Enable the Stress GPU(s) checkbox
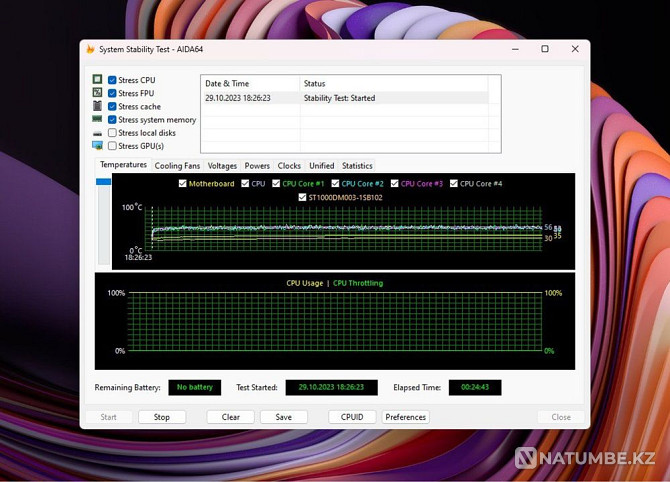 (112, 146)
